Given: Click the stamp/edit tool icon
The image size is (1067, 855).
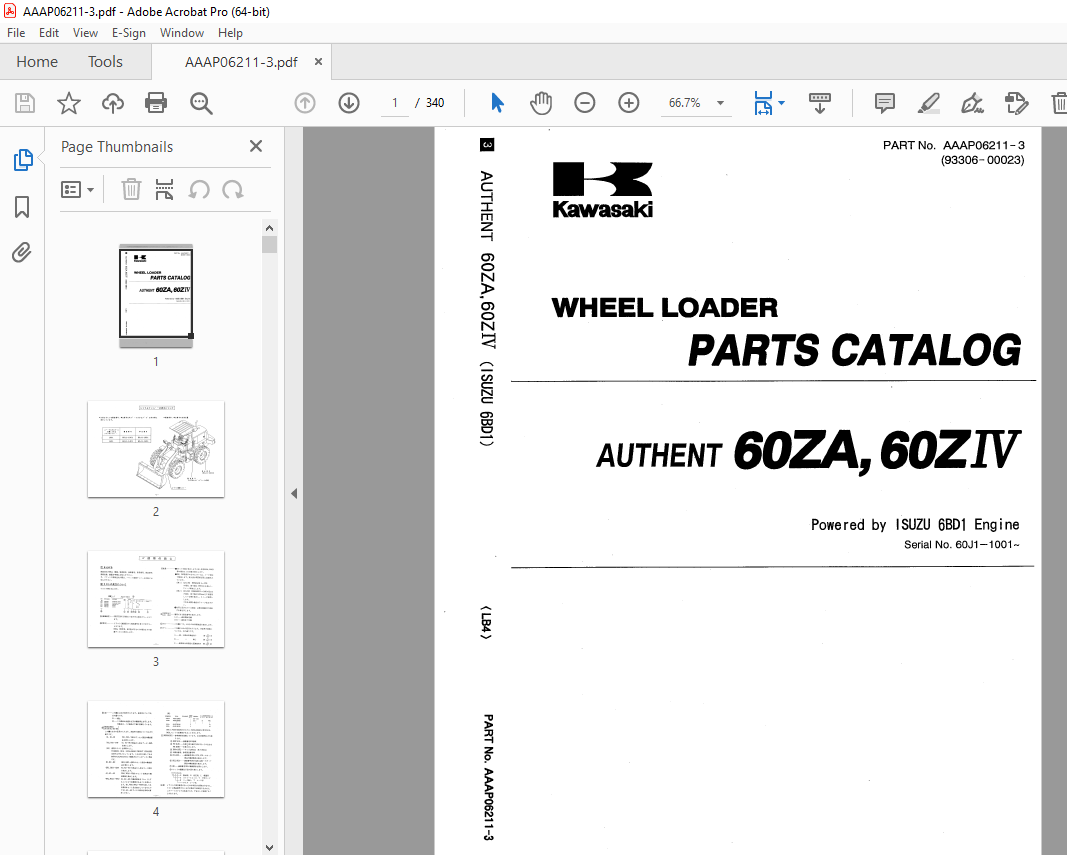Looking at the screenshot, I should click(1016, 103).
